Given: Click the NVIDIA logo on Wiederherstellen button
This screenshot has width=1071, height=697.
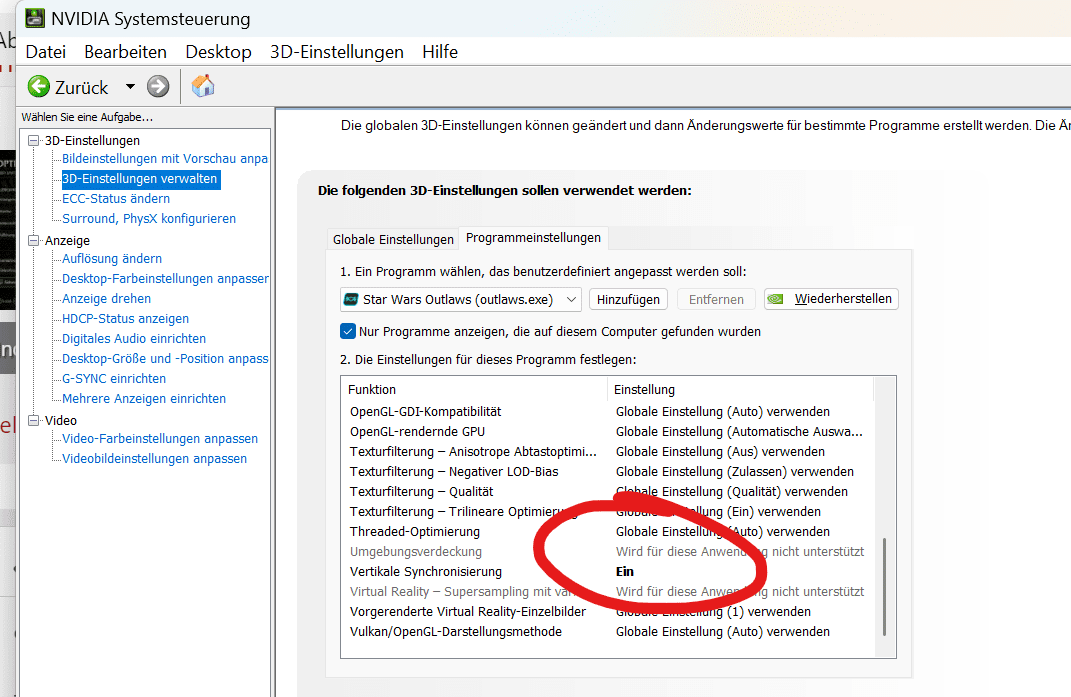Looking at the screenshot, I should (x=775, y=299).
